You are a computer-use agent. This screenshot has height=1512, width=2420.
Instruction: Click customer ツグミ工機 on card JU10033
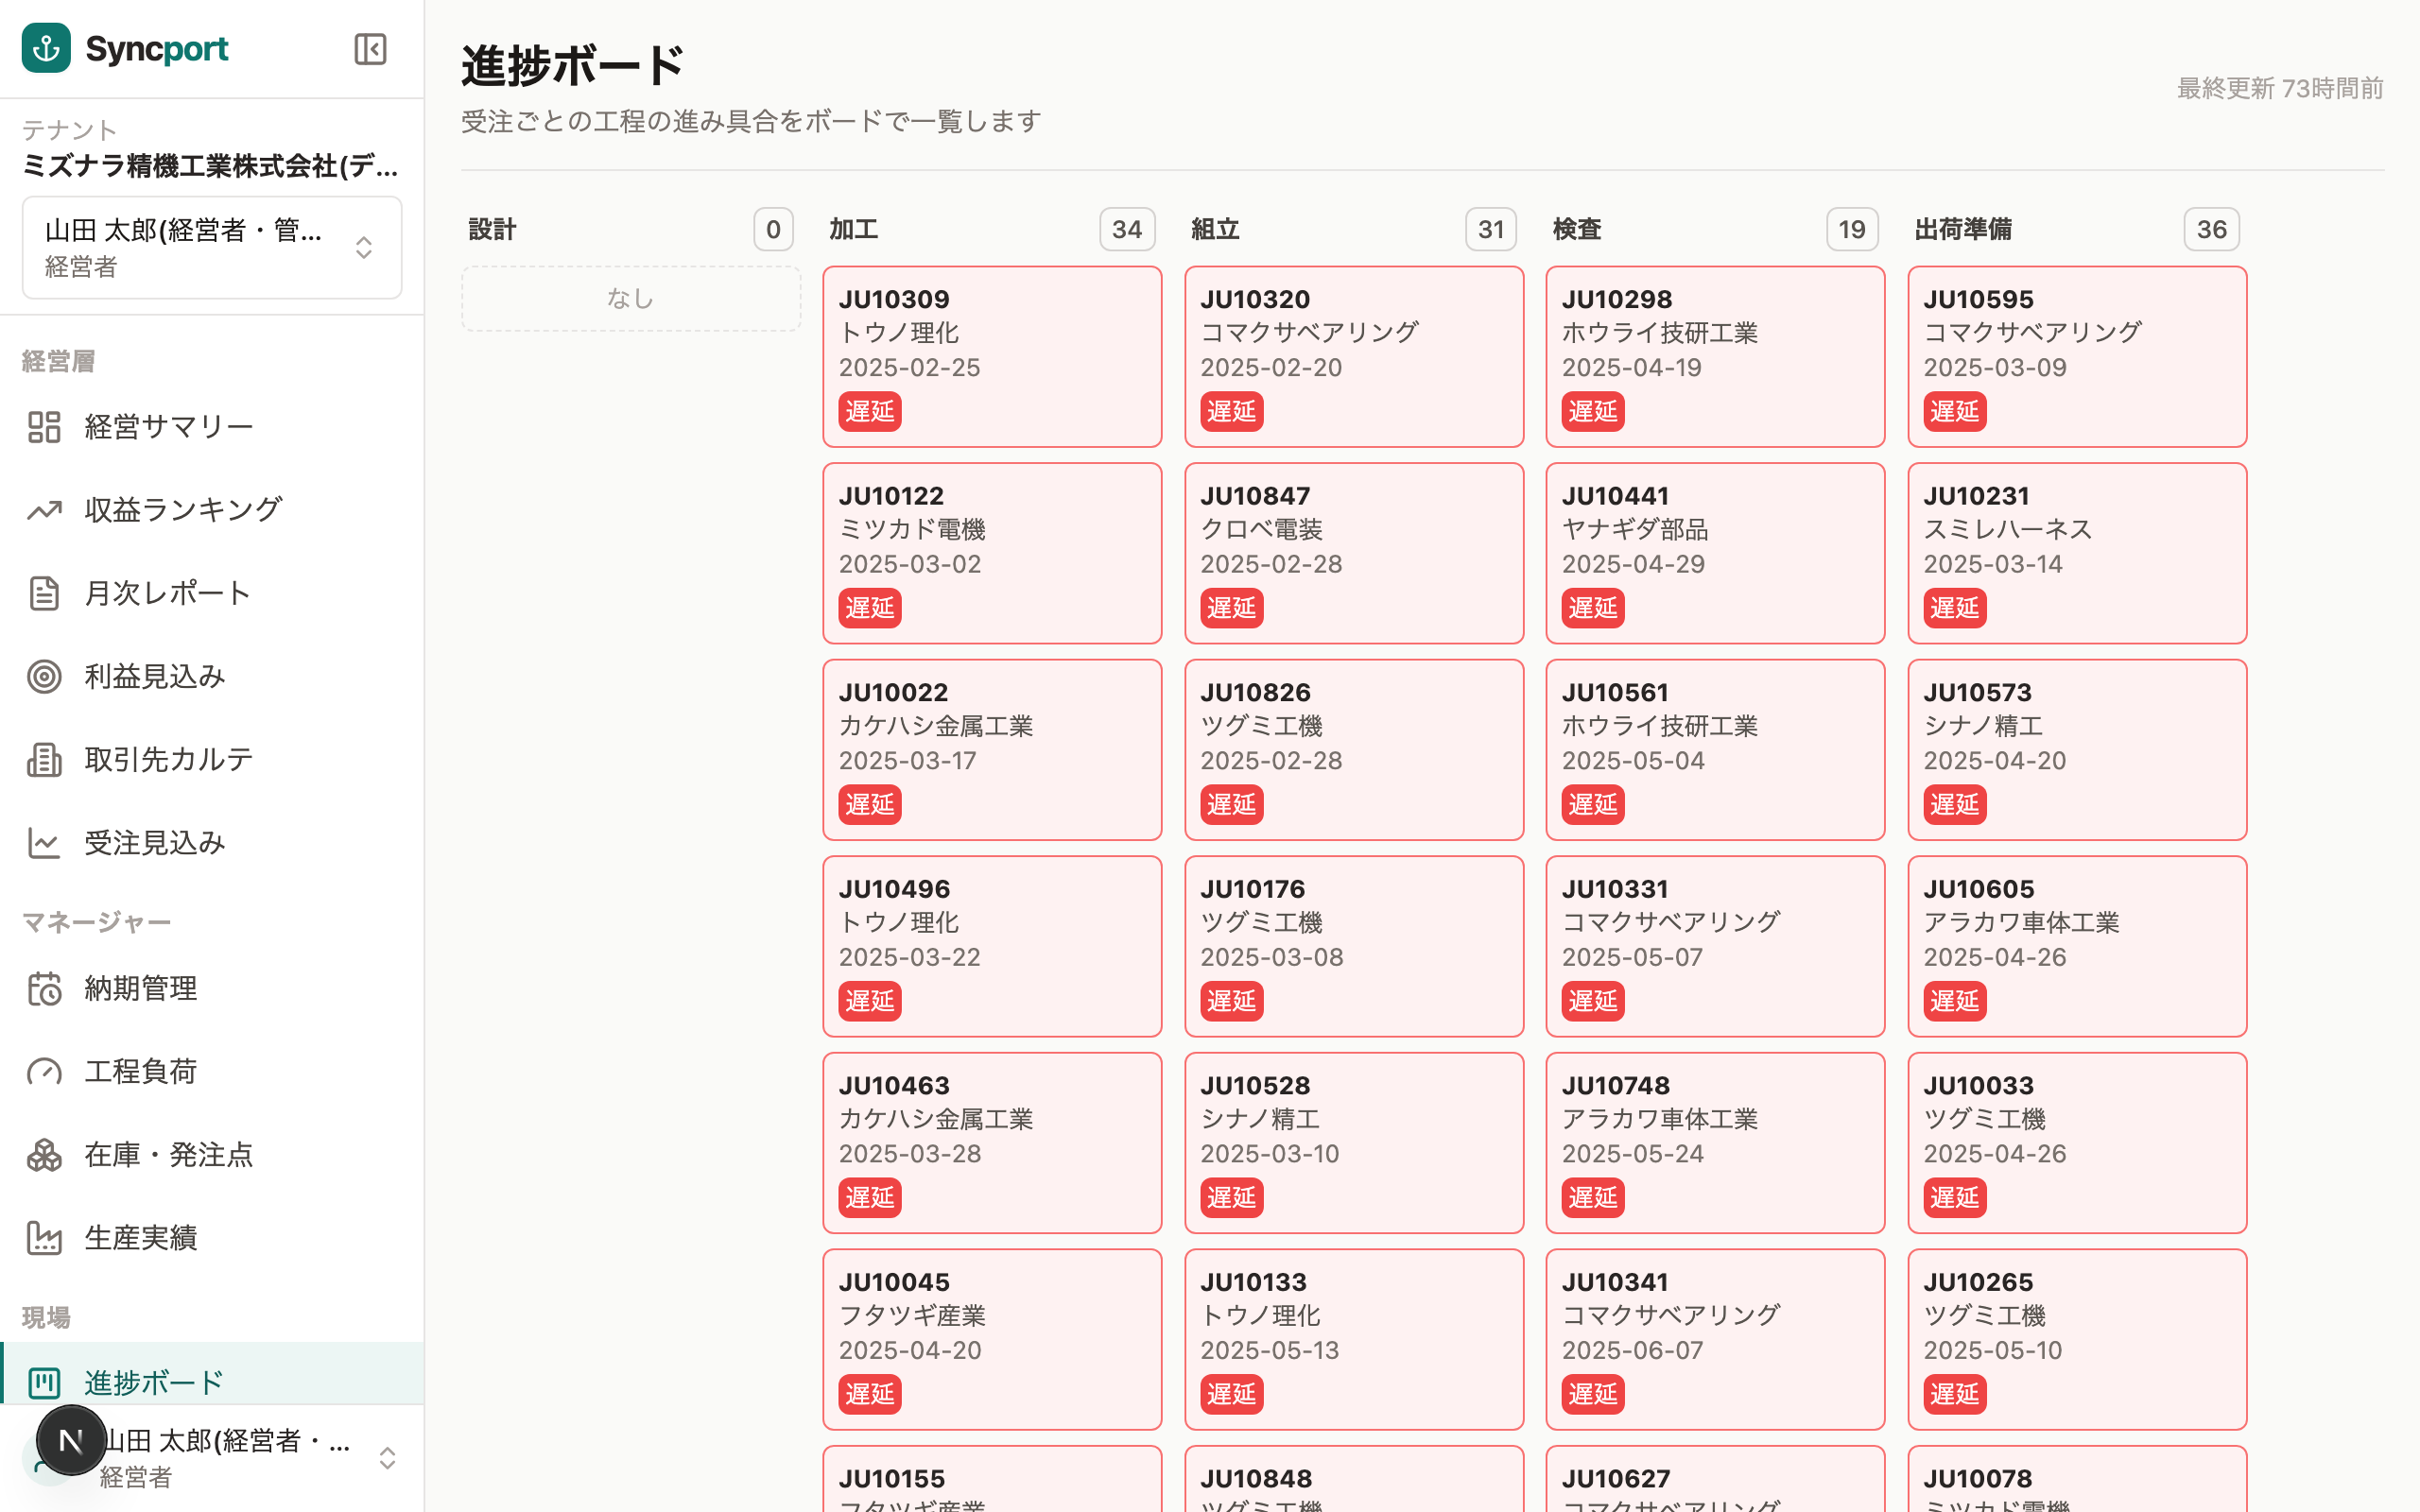(1985, 1119)
